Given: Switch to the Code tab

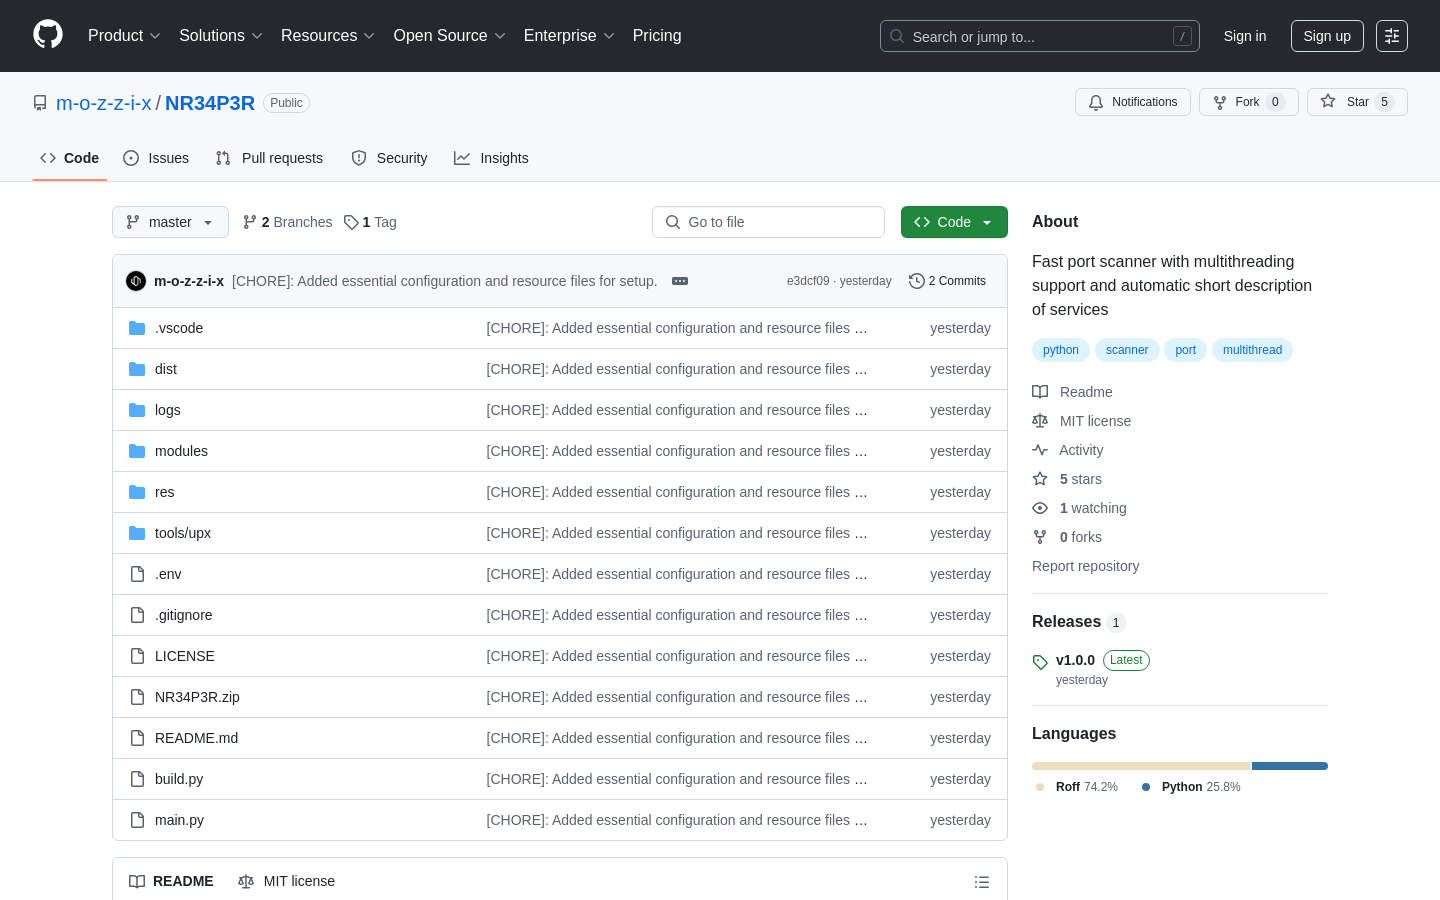Looking at the screenshot, I should [x=70, y=158].
